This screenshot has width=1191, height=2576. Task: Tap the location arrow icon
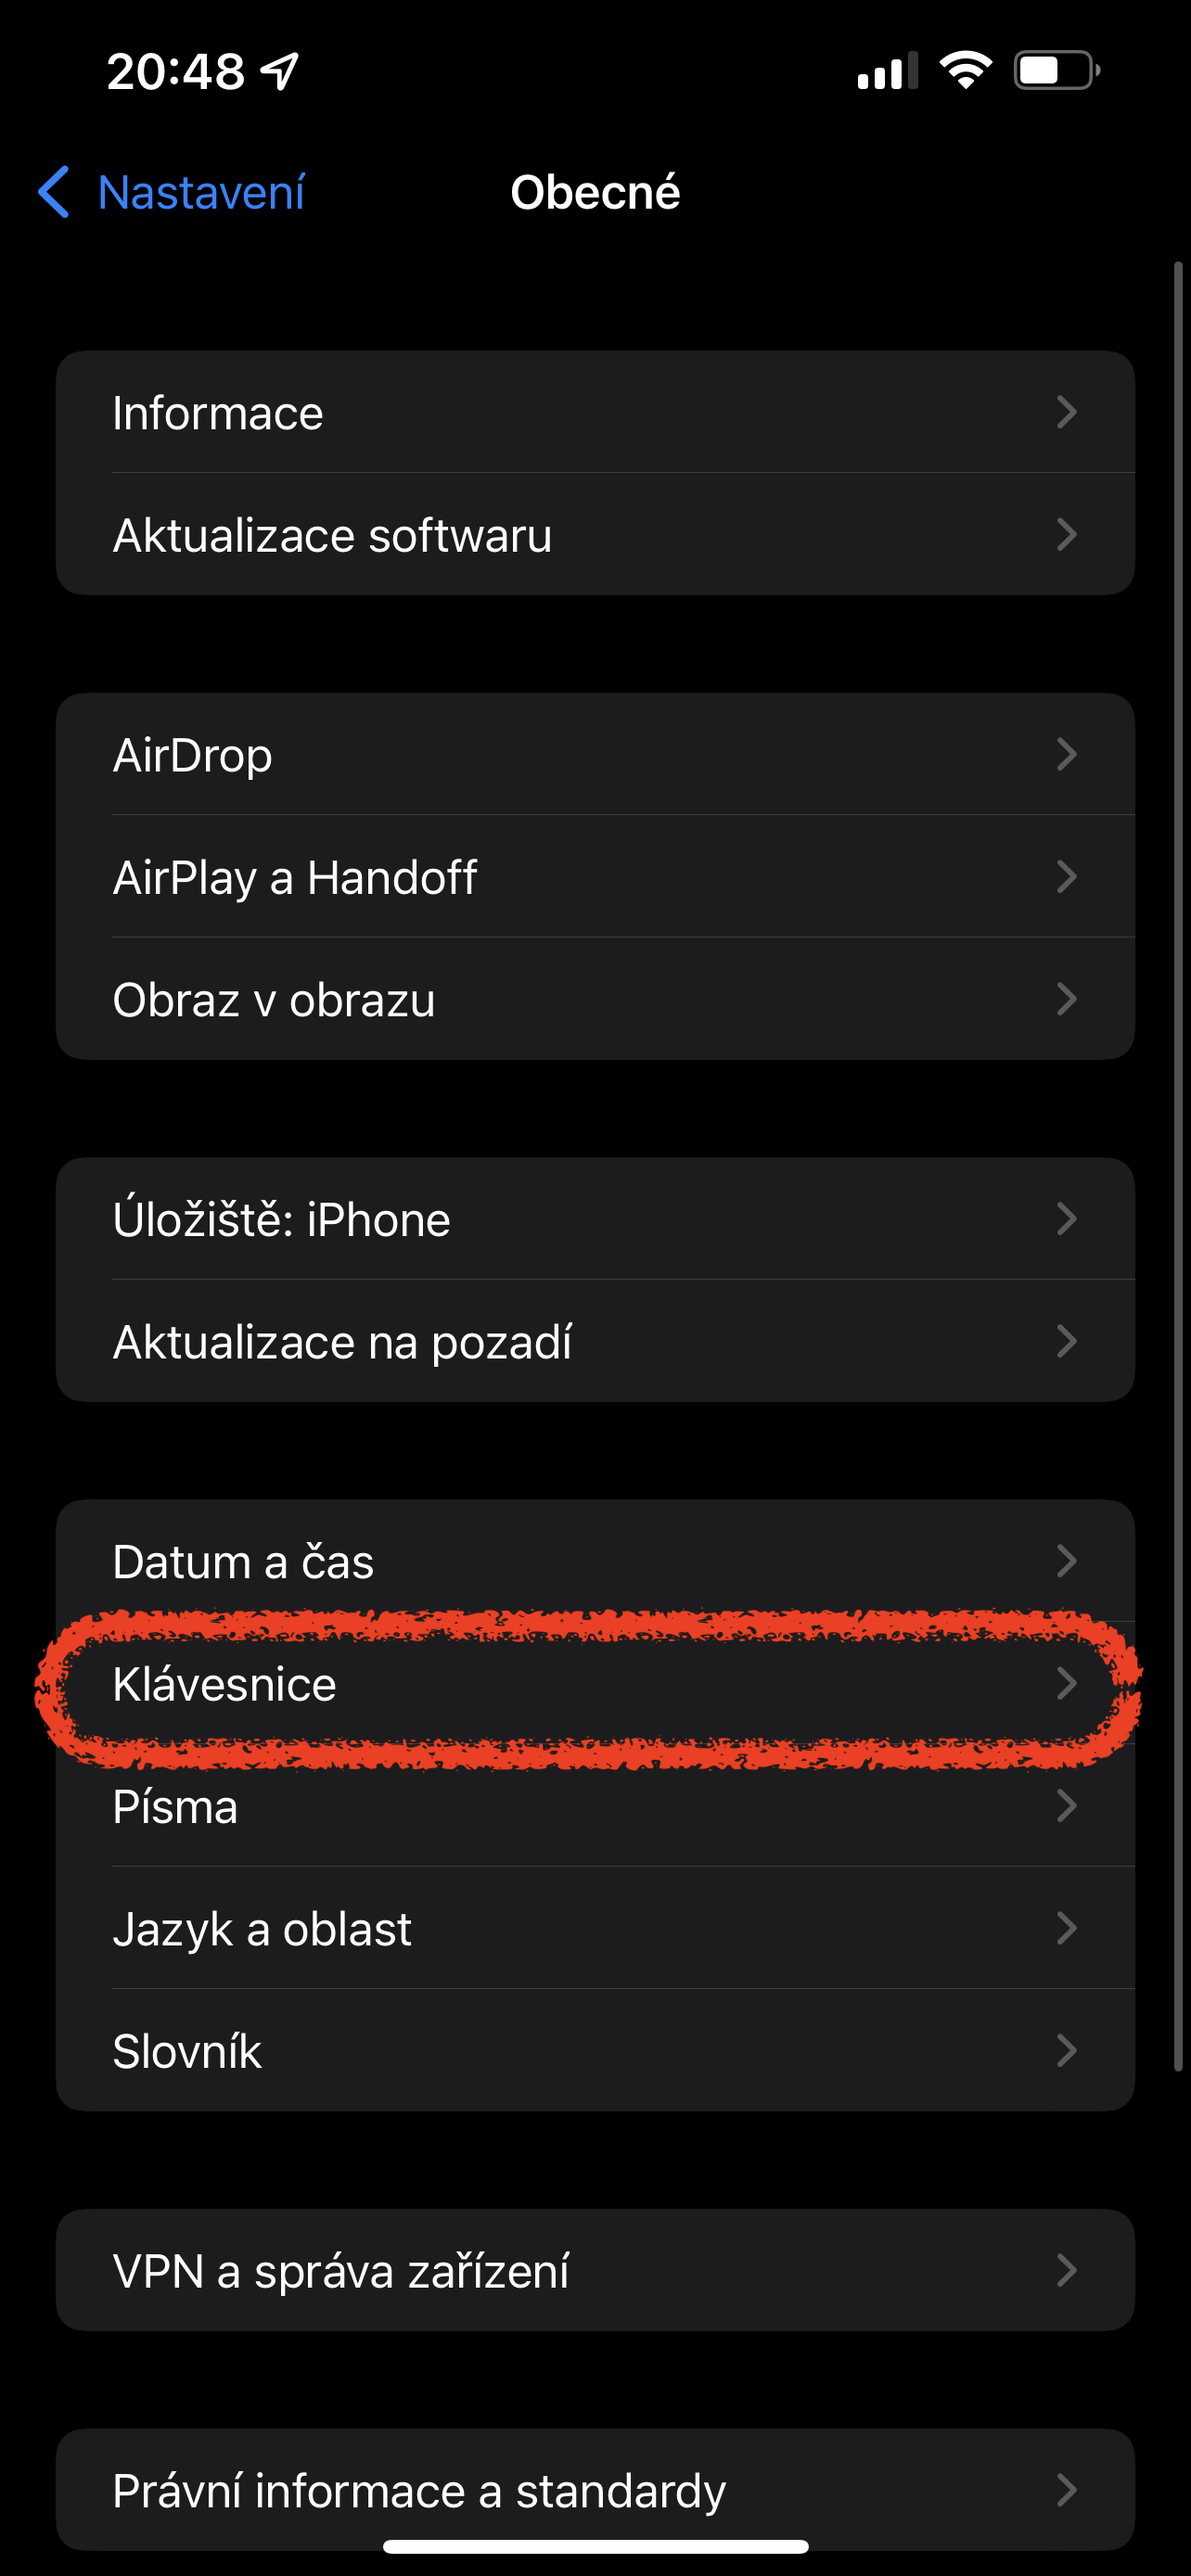pyautogui.click(x=280, y=71)
